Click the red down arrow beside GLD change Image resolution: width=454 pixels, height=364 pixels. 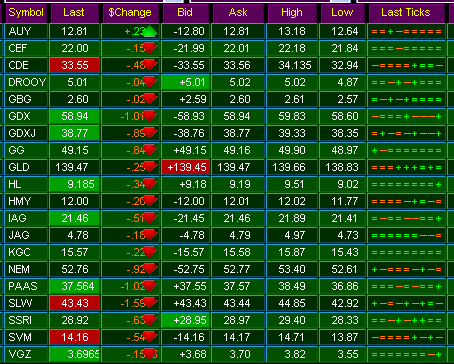(x=150, y=167)
